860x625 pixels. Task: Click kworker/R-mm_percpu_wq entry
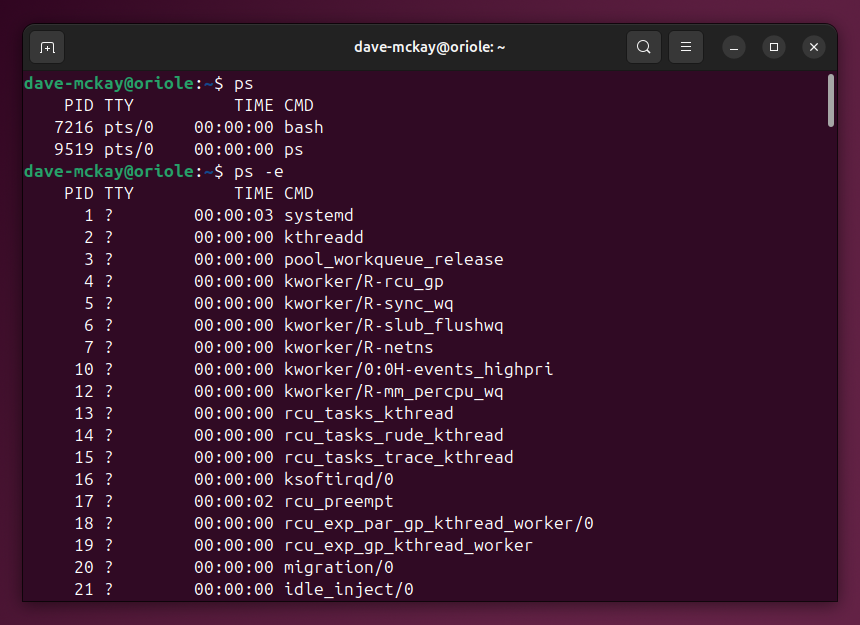coord(393,391)
